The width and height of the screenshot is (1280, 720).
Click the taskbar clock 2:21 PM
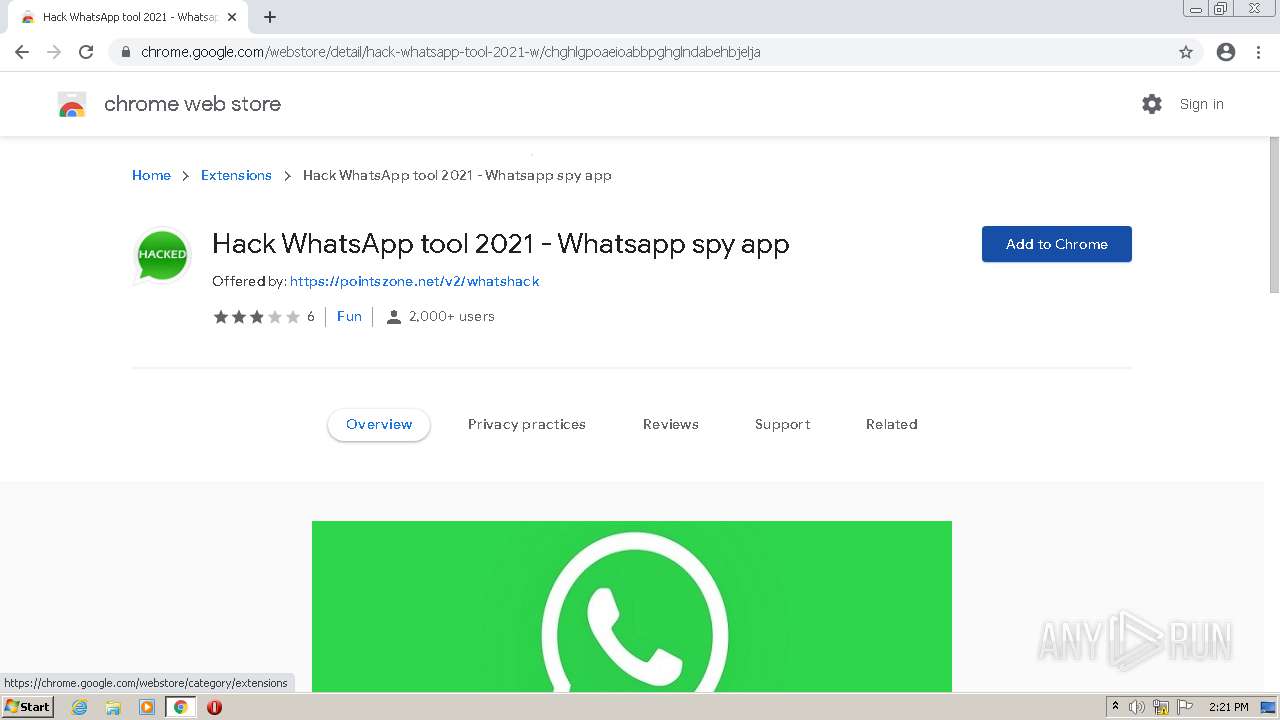click(x=1229, y=707)
